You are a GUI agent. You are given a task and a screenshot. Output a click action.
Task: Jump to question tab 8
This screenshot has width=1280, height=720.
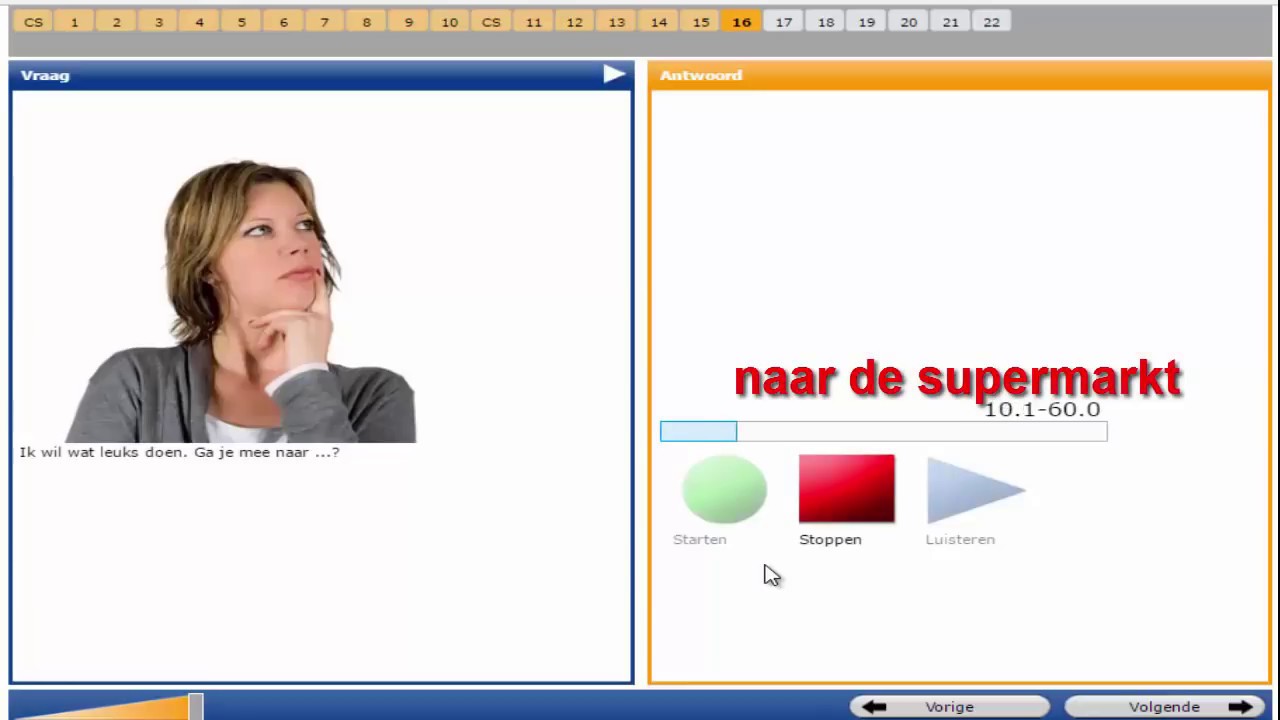[366, 22]
